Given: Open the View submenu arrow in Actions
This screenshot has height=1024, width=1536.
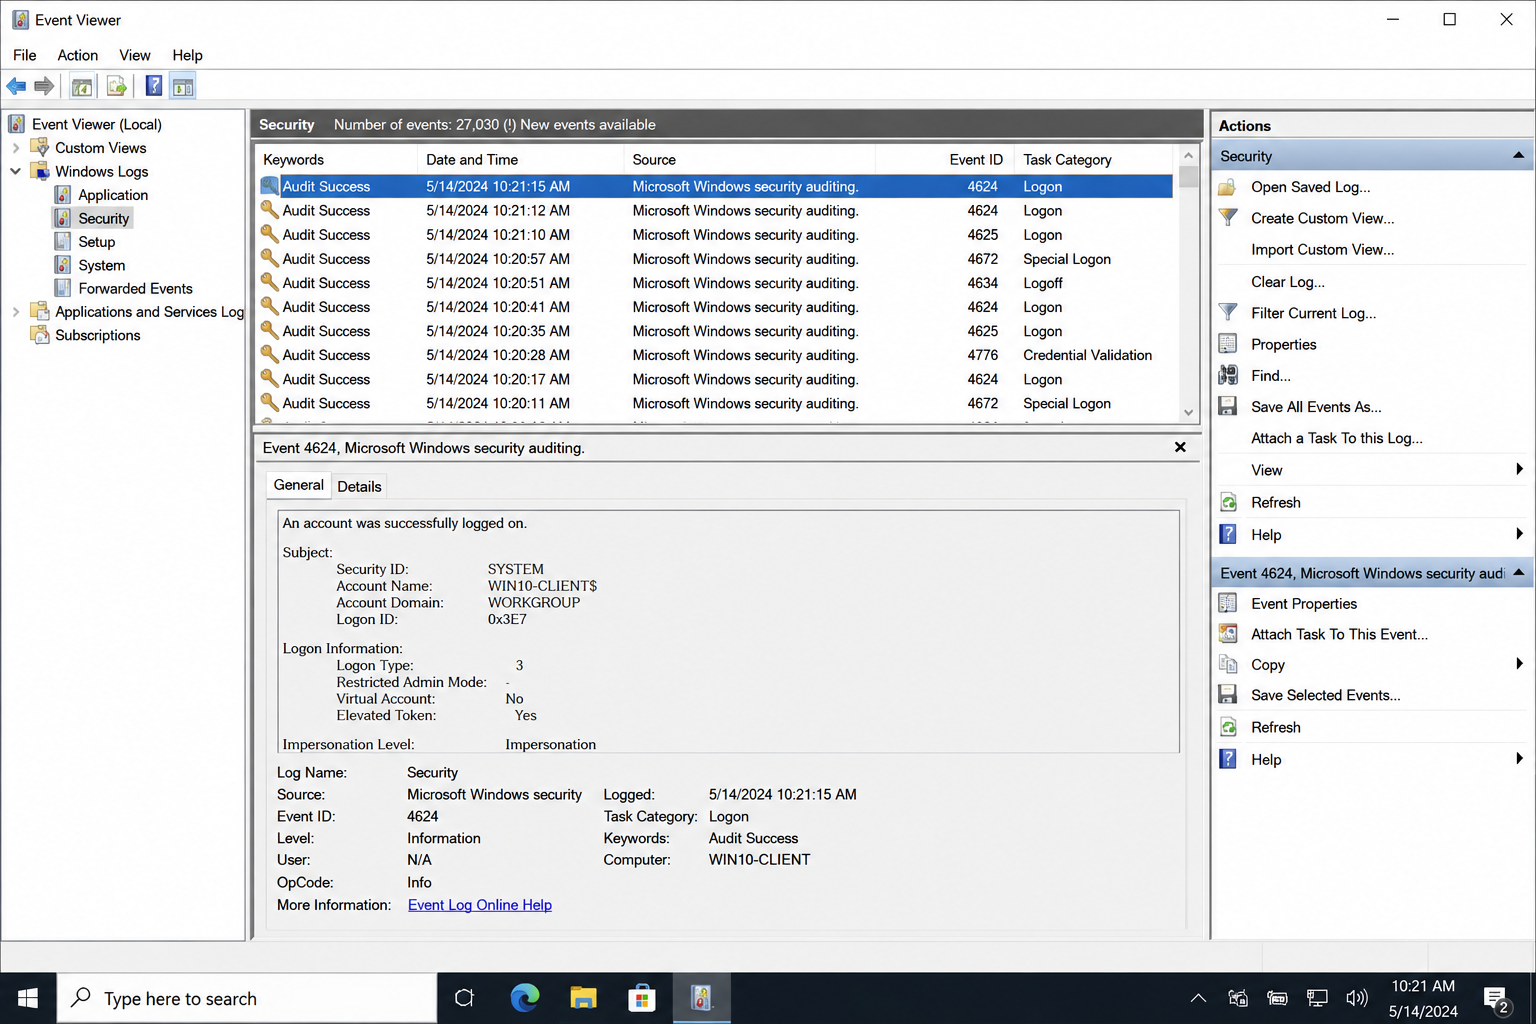Looking at the screenshot, I should [x=1519, y=470].
